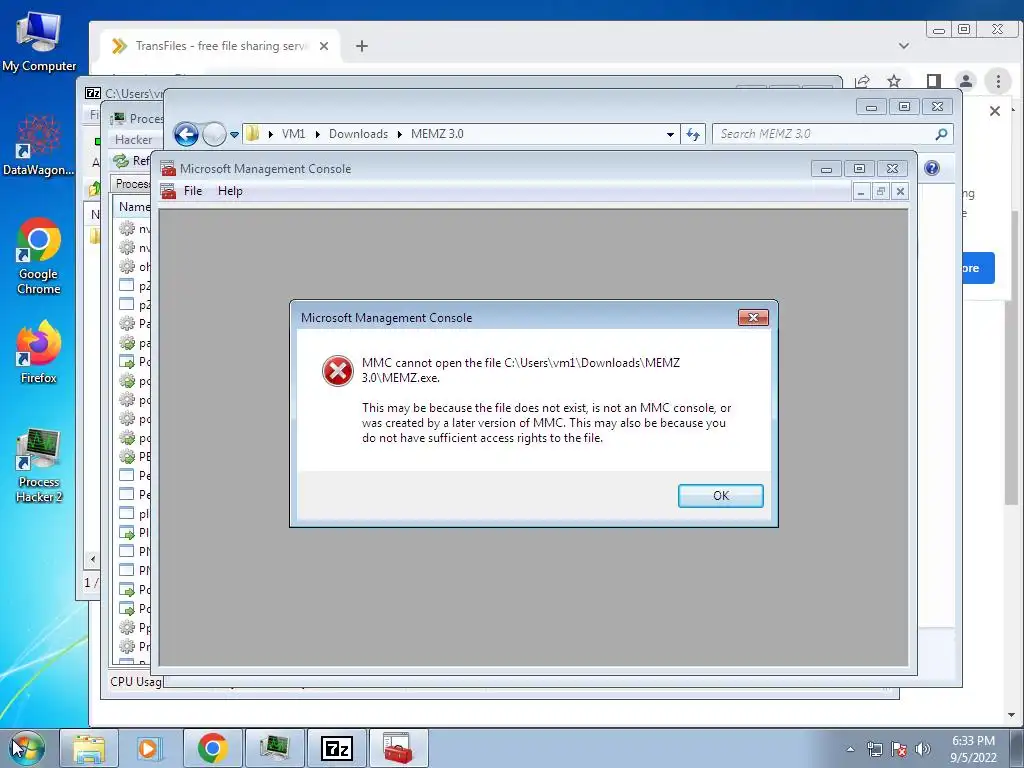Image resolution: width=1024 pixels, height=768 pixels.
Task: Show hidden system tray icons
Action: click(x=850, y=749)
